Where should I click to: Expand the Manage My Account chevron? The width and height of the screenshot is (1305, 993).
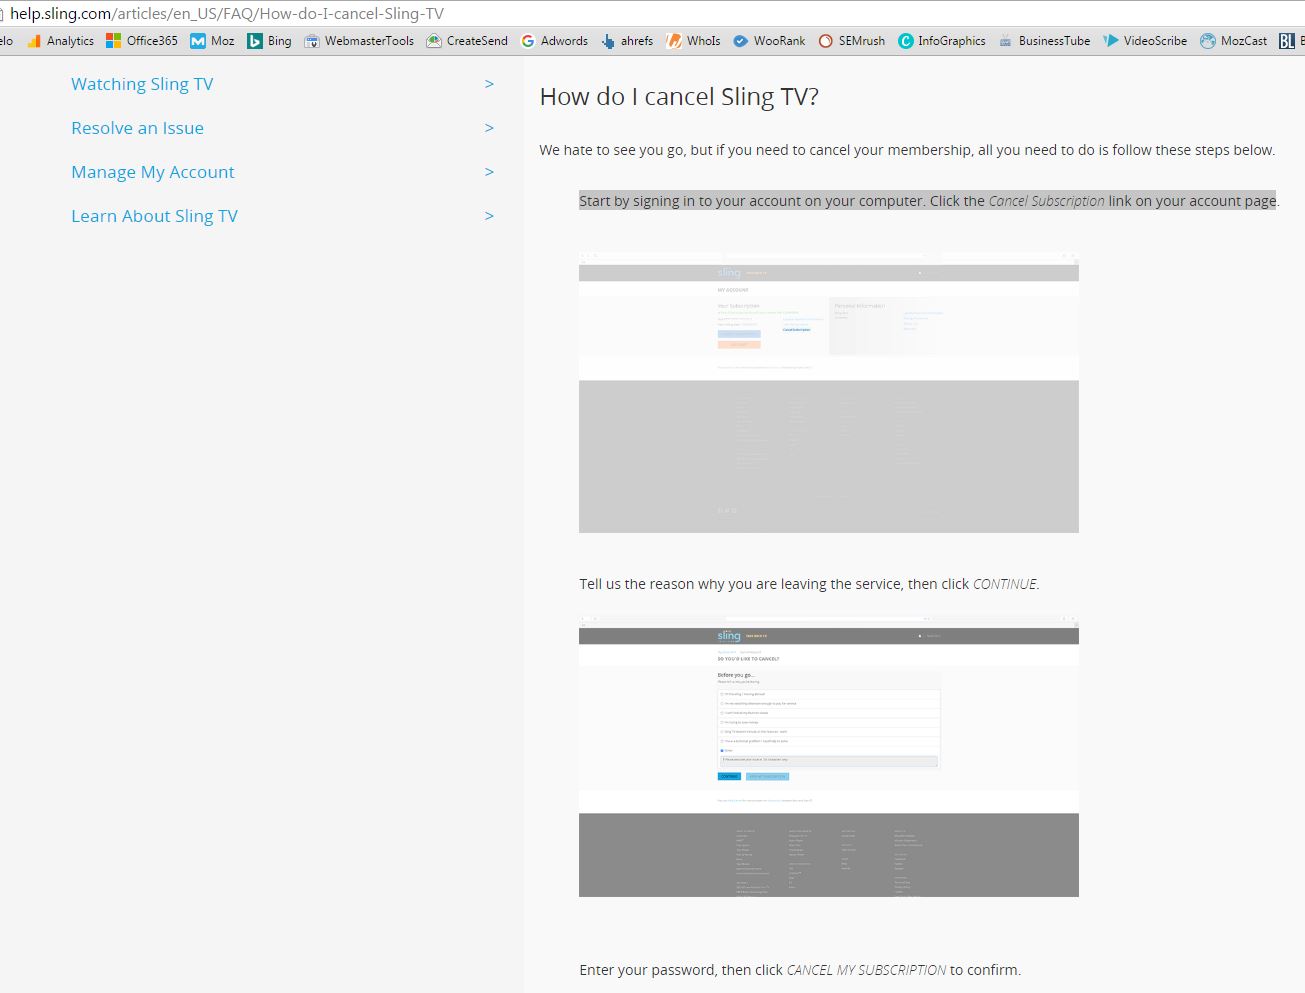pyautogui.click(x=489, y=172)
